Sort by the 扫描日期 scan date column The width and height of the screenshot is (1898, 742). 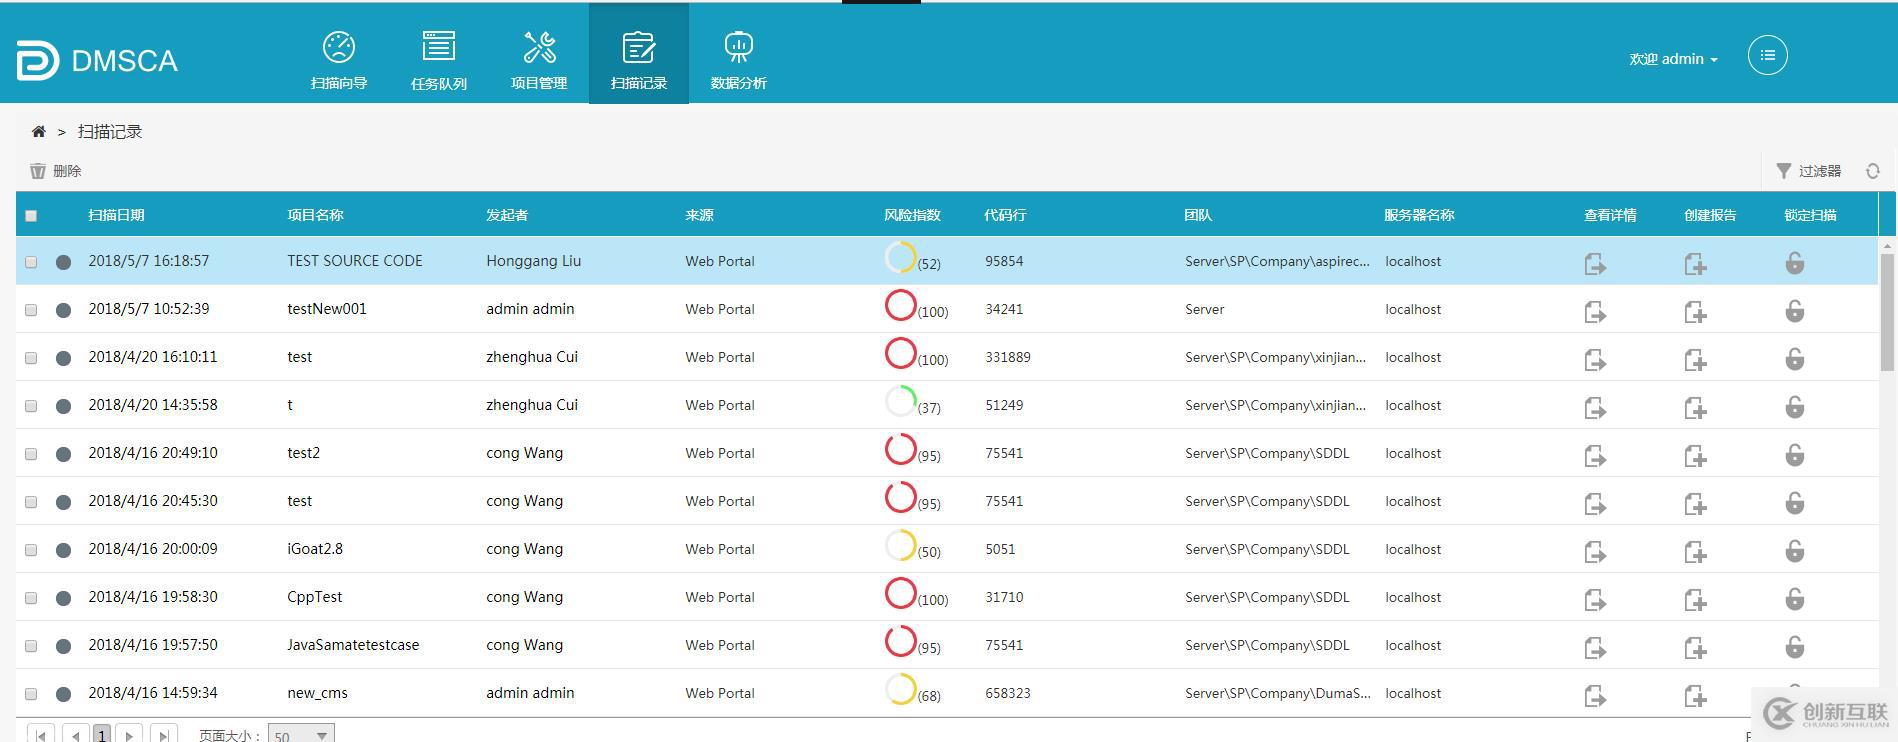116,215
